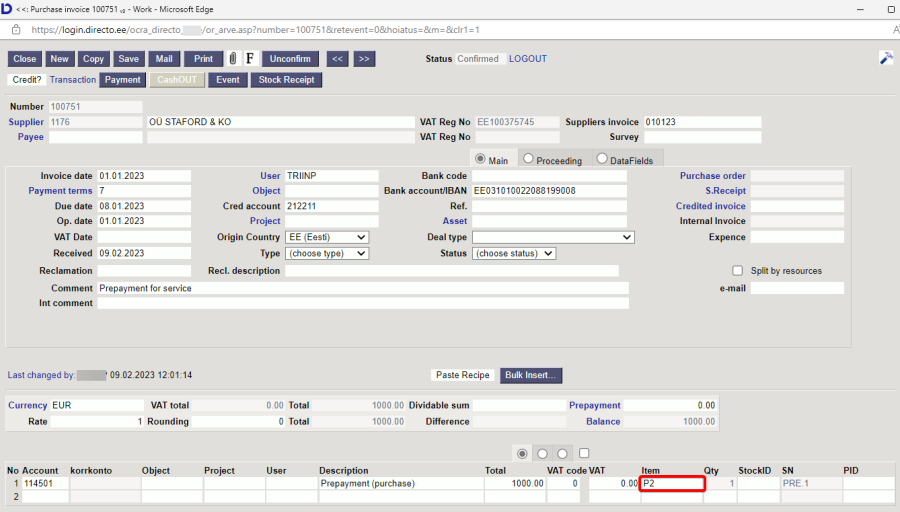Viewport: 900px width, 512px height.
Task: Click the Invoice date field 01.01.2023
Action: pos(144,176)
